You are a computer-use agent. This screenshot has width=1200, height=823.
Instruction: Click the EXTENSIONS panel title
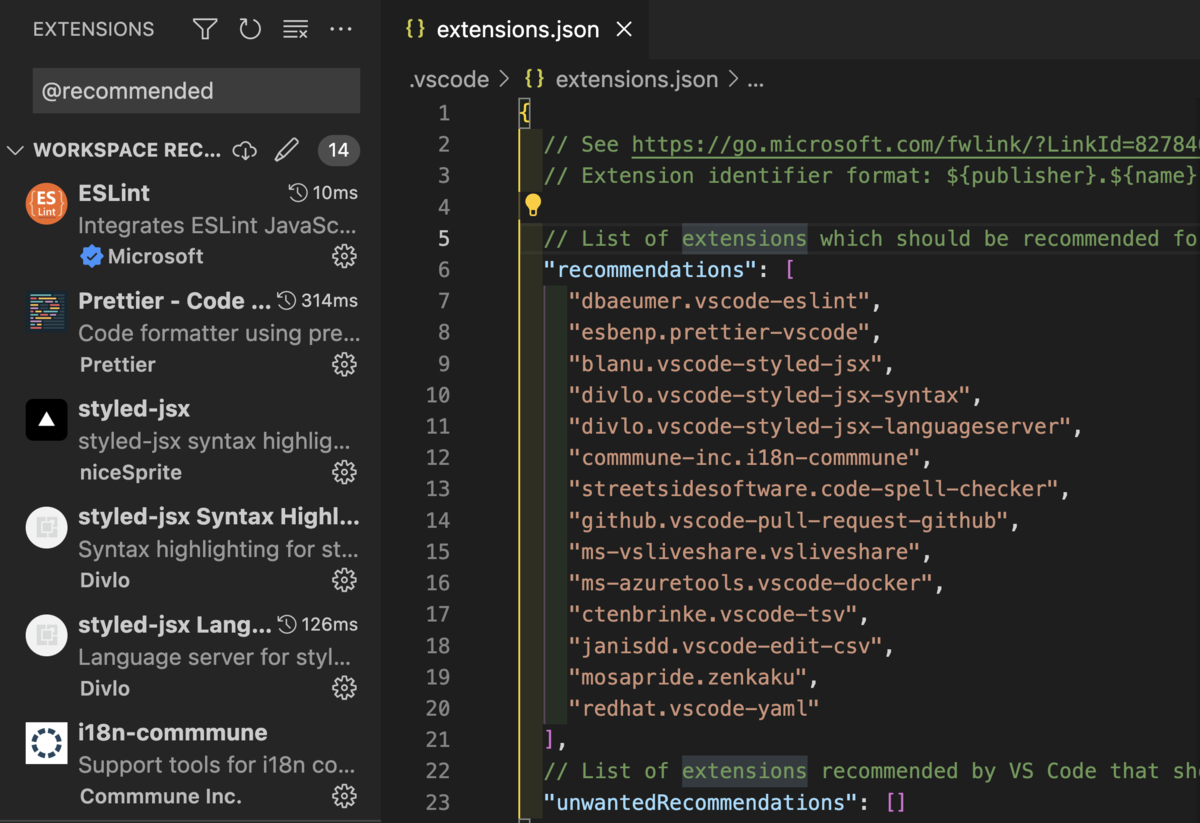tap(94, 29)
